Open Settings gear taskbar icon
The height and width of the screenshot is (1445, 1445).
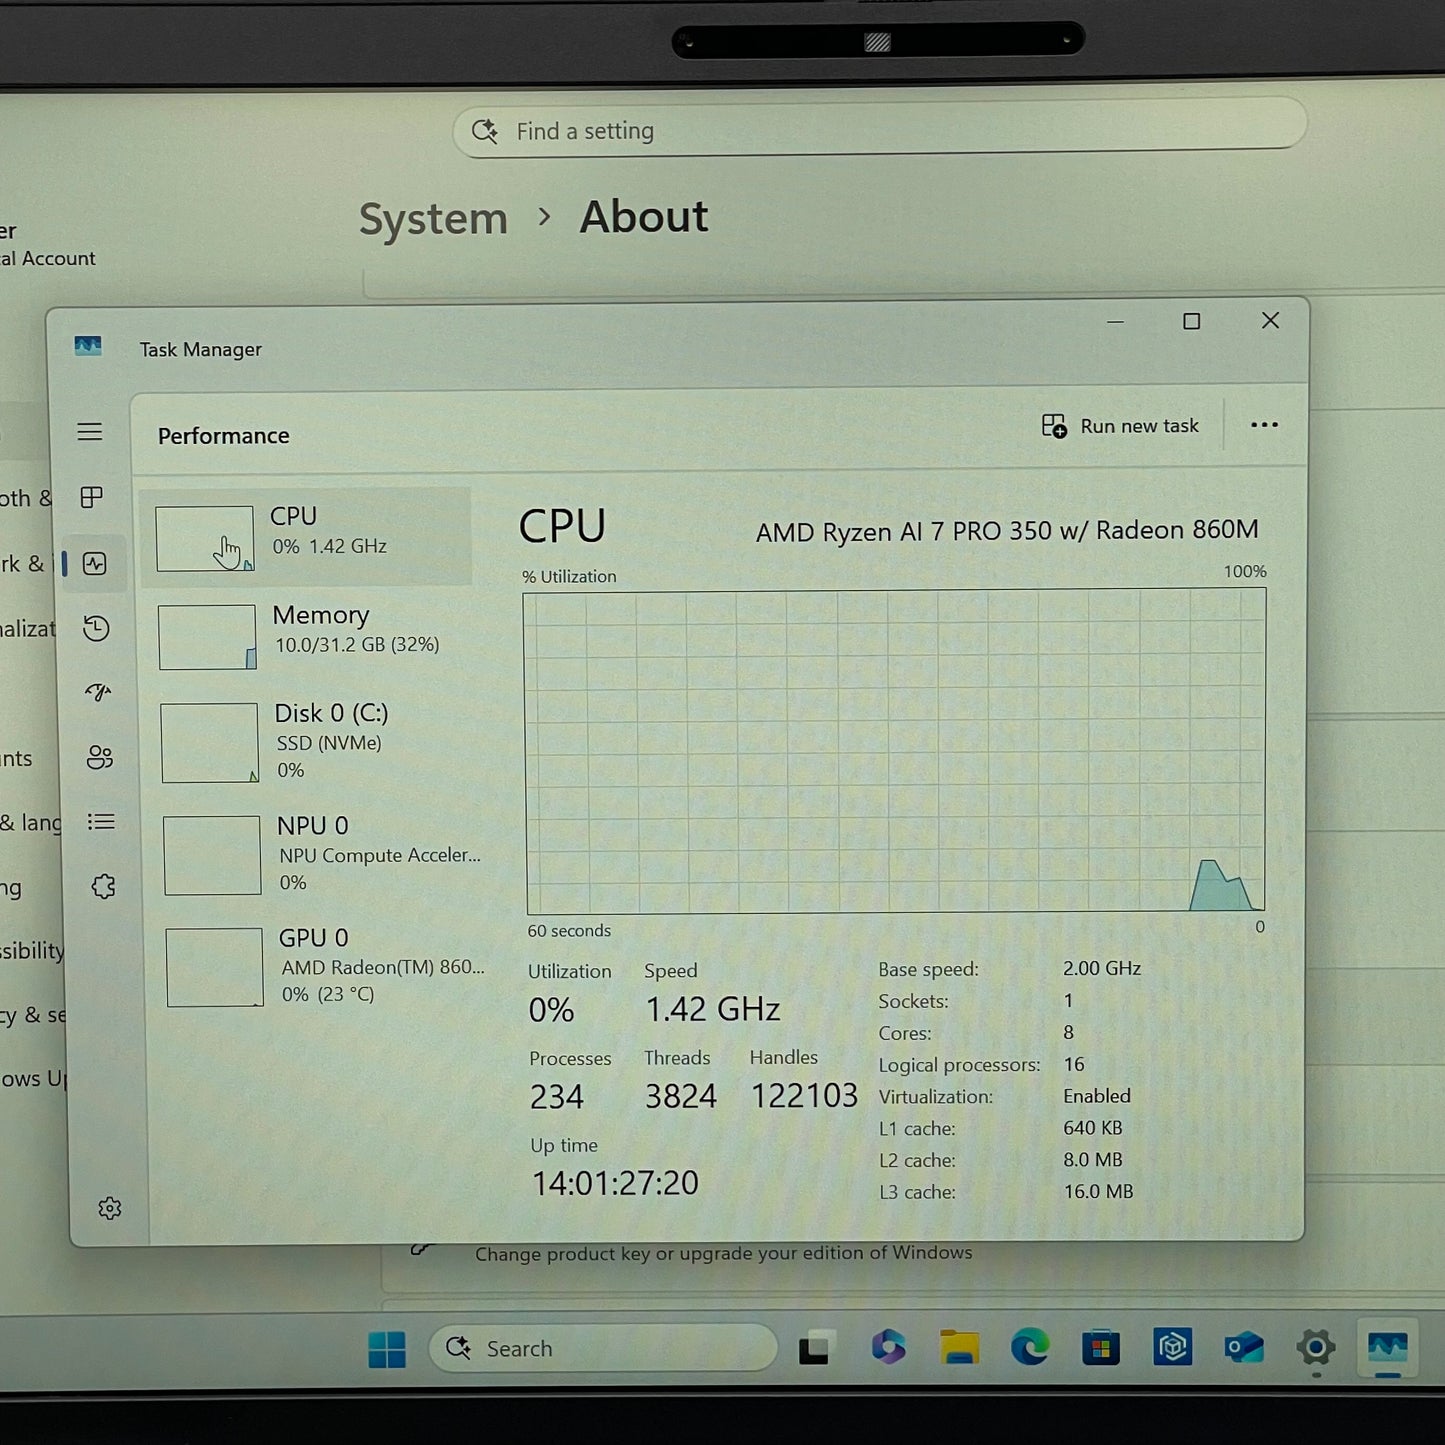pos(1316,1348)
